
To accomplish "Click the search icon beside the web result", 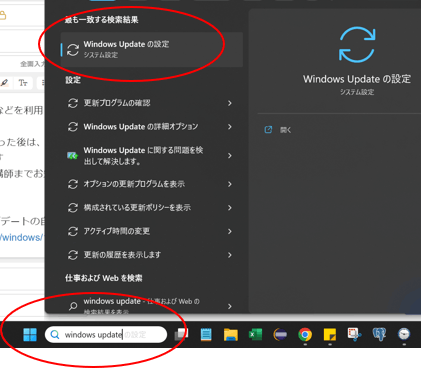I will click(73, 306).
